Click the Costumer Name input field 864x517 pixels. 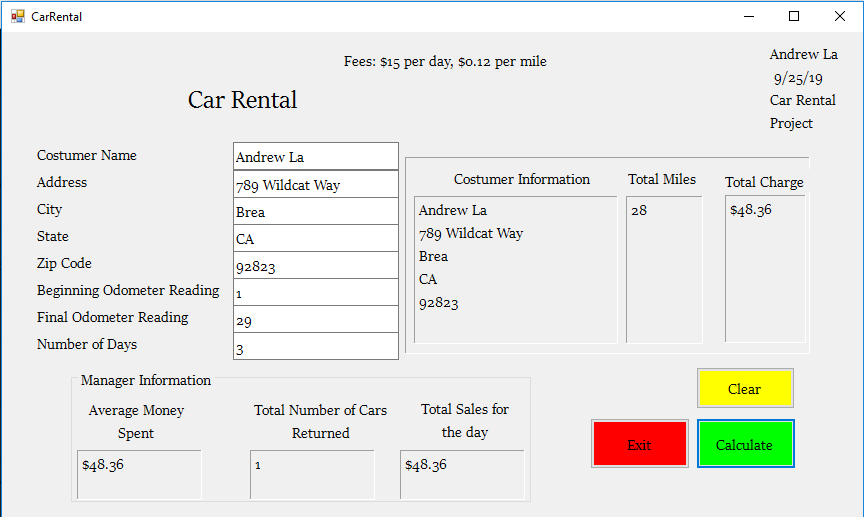[x=315, y=157]
